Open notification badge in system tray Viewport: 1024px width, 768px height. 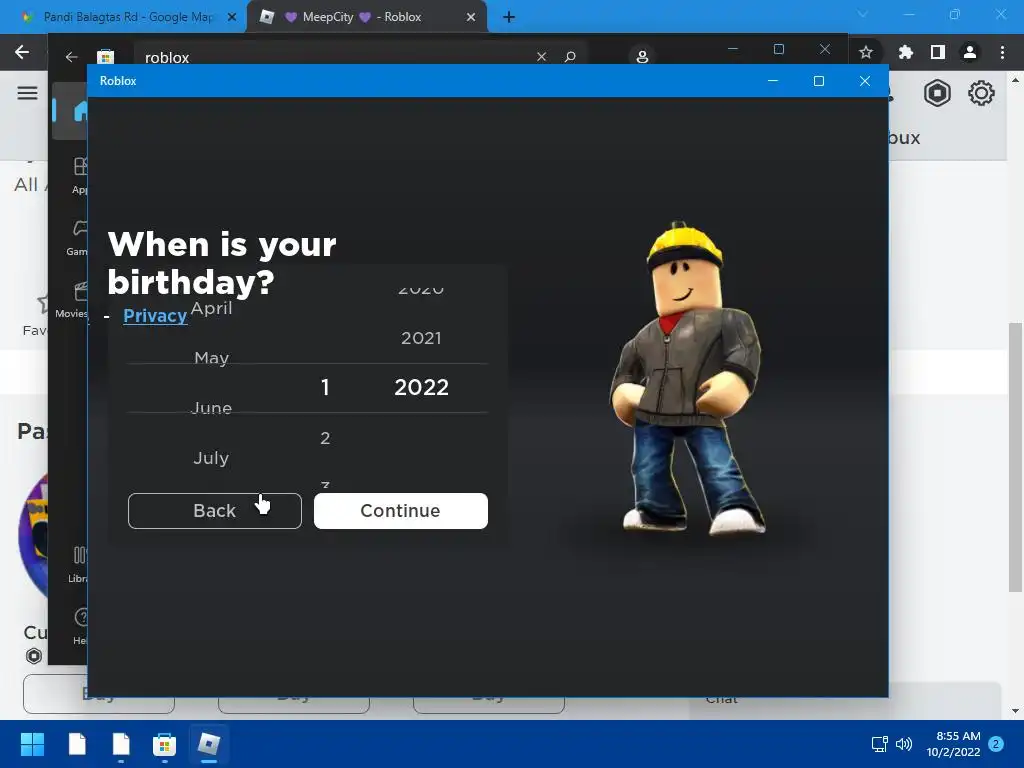tap(996, 744)
